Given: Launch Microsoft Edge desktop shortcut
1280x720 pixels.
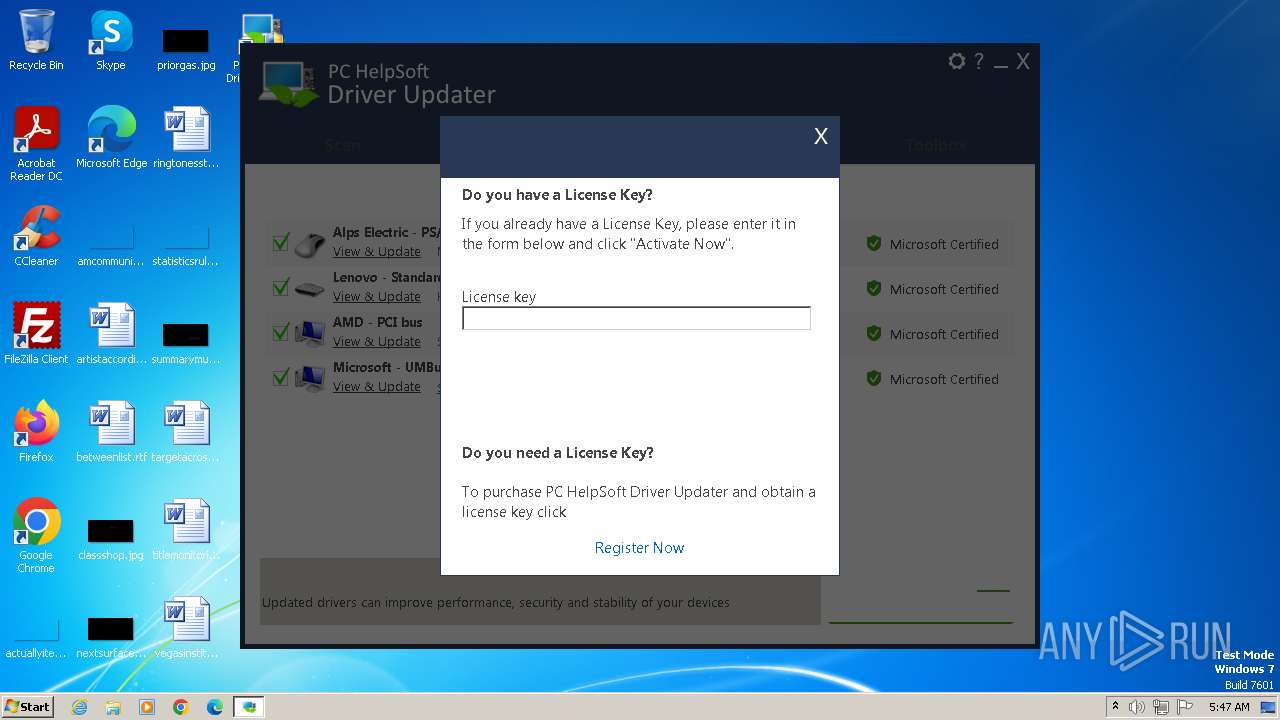Looking at the screenshot, I should pyautogui.click(x=111, y=138).
